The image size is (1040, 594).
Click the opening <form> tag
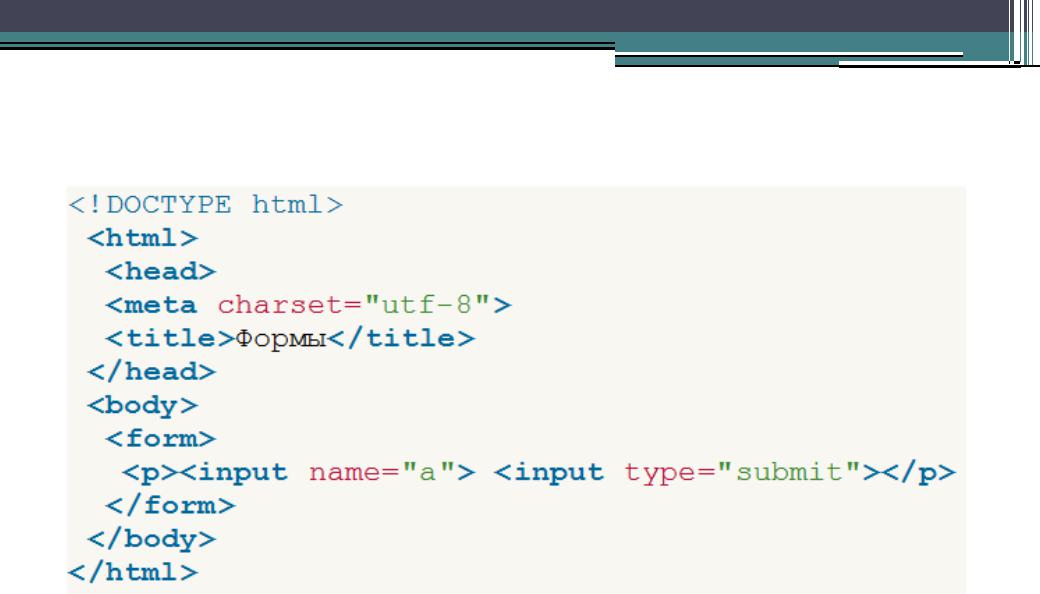point(160,439)
